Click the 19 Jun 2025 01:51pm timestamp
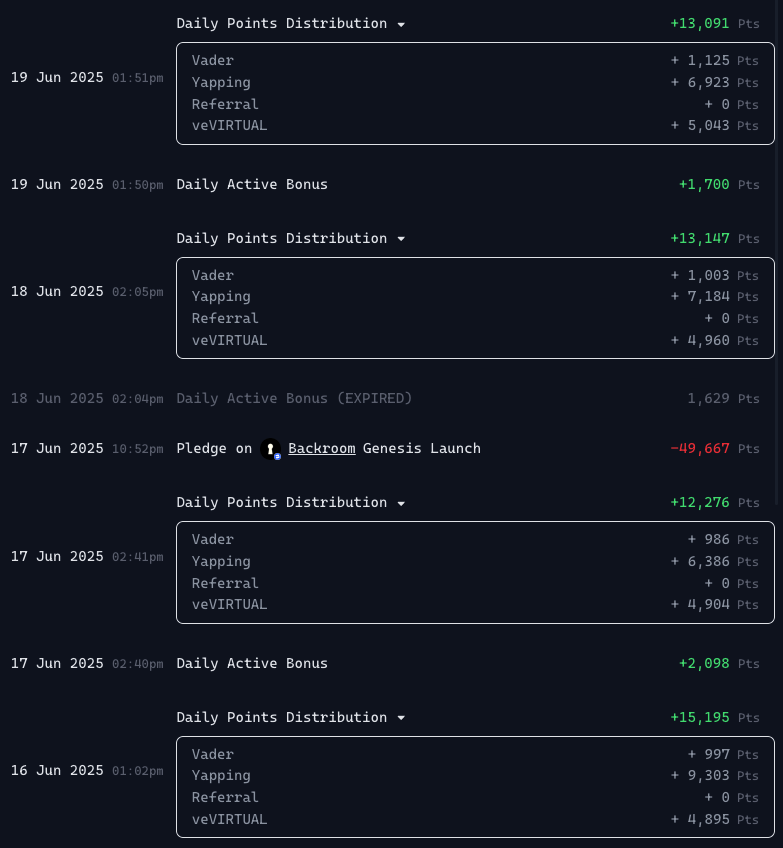Screen dimensions: 783x848 pyautogui.click(x=87, y=78)
